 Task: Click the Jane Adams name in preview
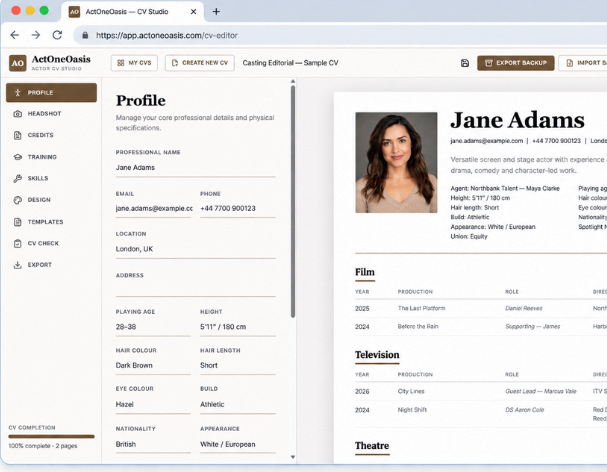coord(518,120)
